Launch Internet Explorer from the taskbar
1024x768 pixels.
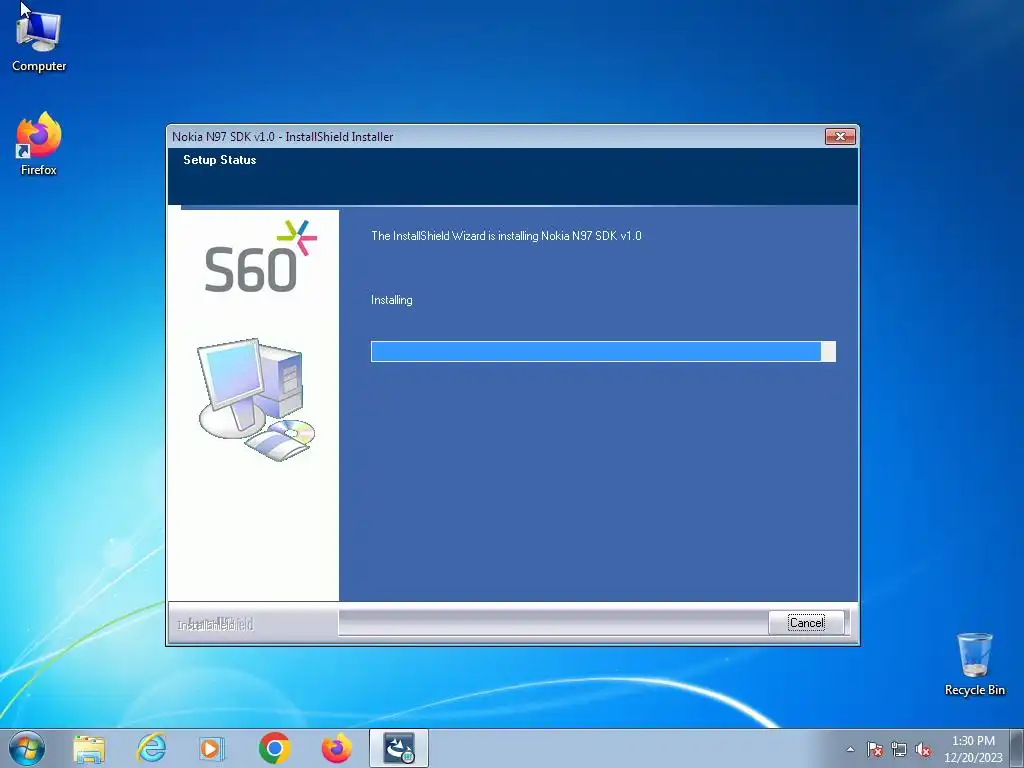tap(151, 748)
